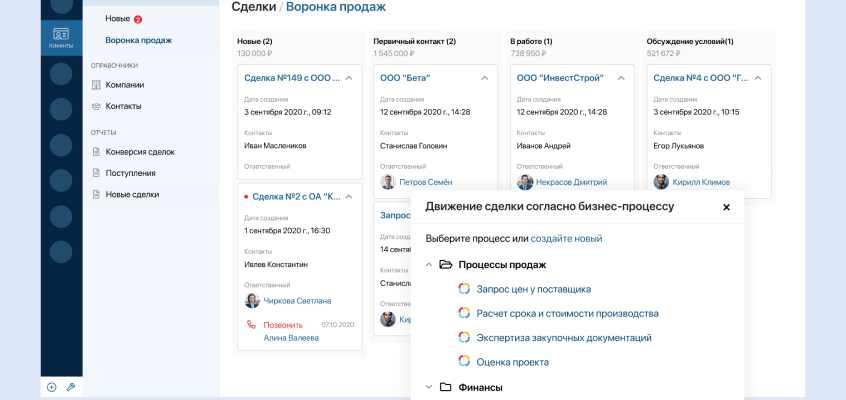This screenshot has width=846, height=400.
Task: Collapse the Процессы продаж folder
Action: pos(429,265)
